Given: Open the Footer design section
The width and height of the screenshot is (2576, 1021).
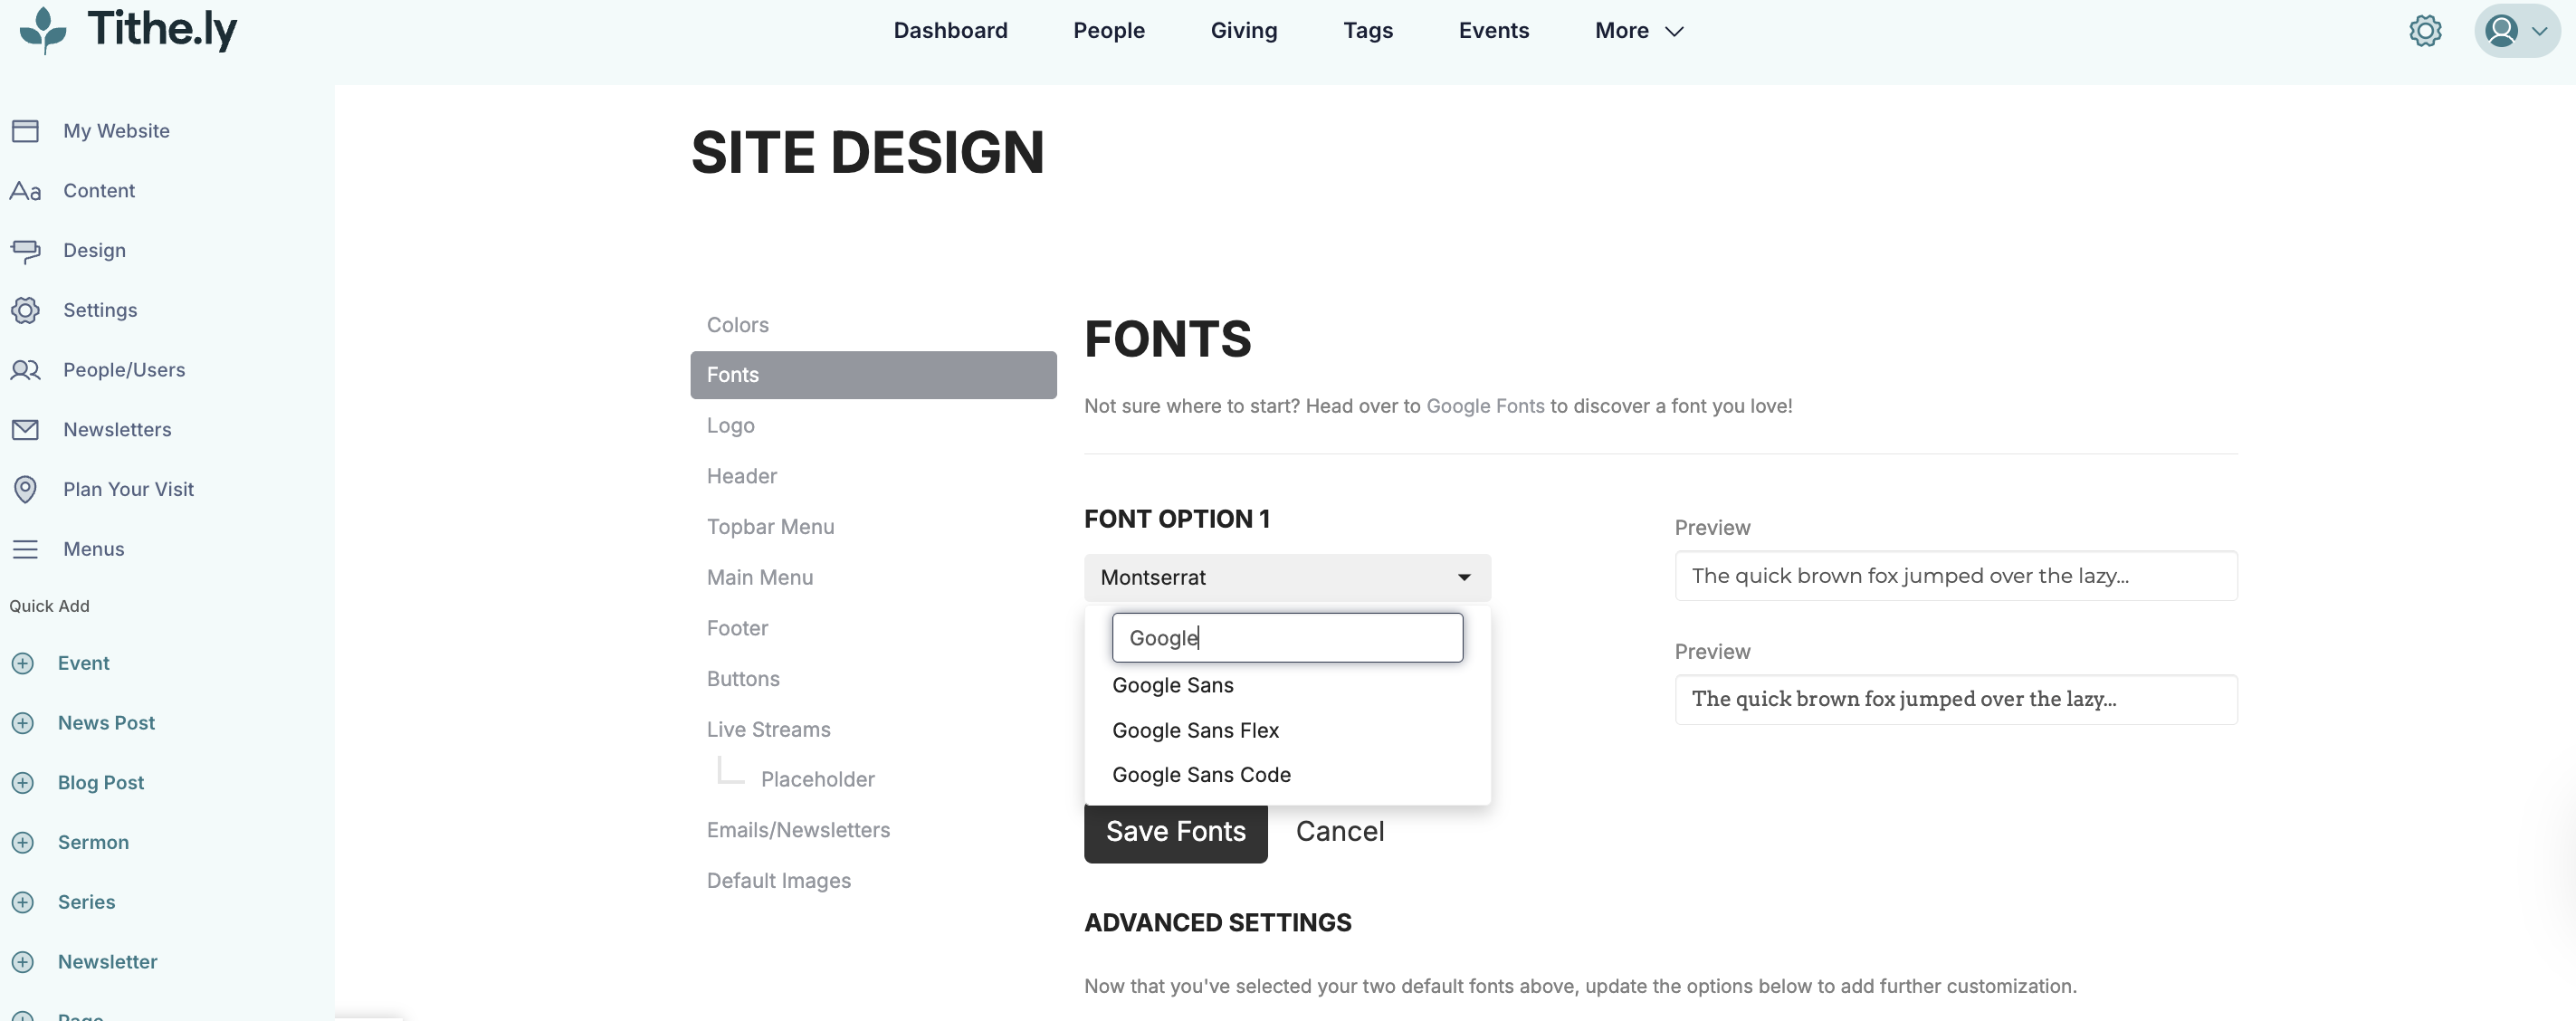Looking at the screenshot, I should (x=737, y=628).
